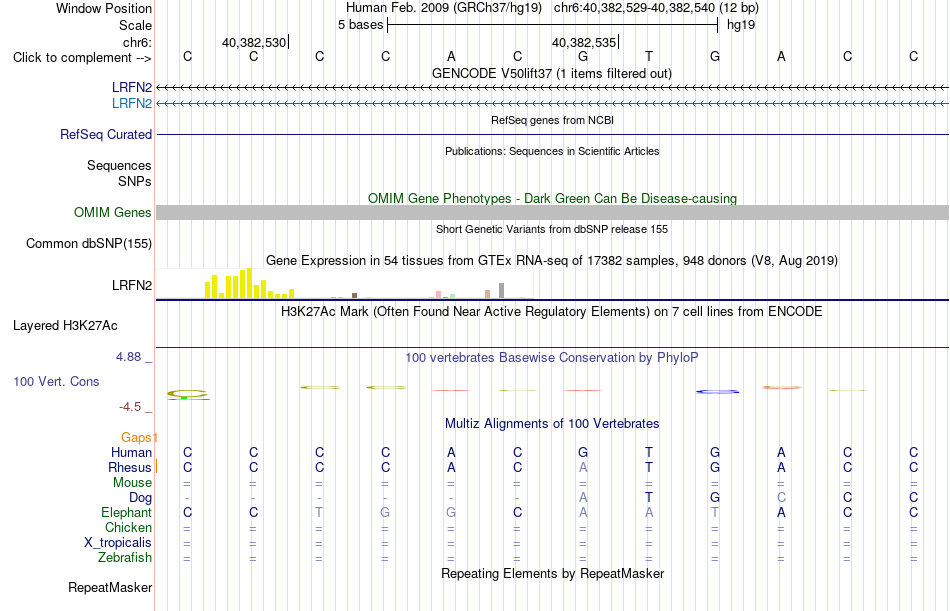Click the gray OMIM Genes bar
Image resolution: width=950 pixels, height=611 pixels.
(552, 212)
